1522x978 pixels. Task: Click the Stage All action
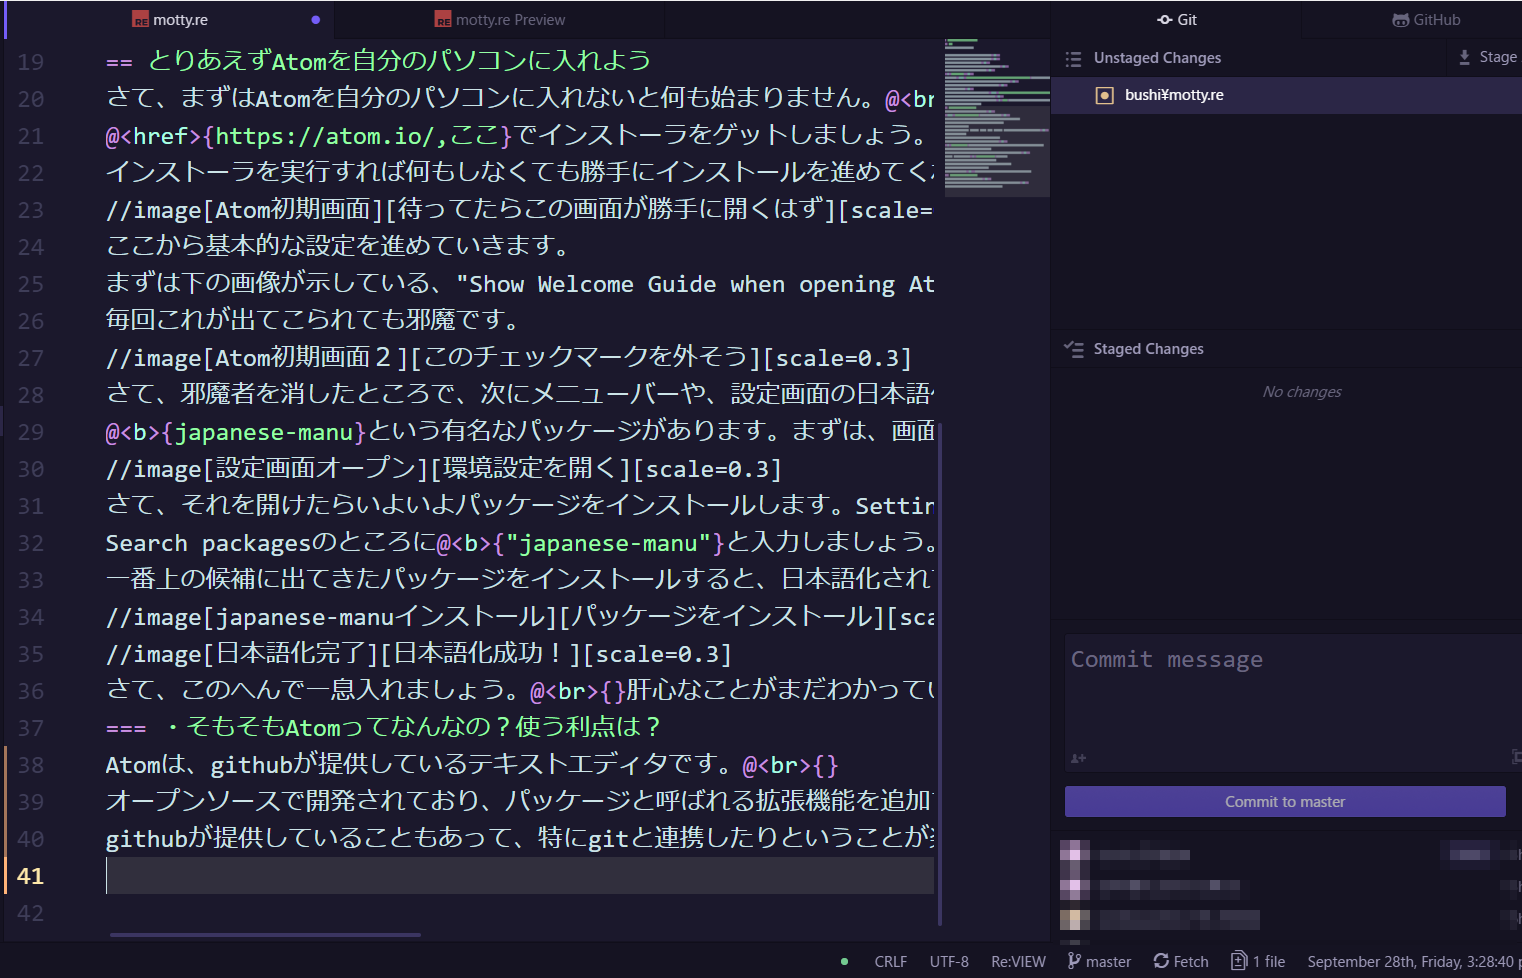pyautogui.click(x=1486, y=57)
